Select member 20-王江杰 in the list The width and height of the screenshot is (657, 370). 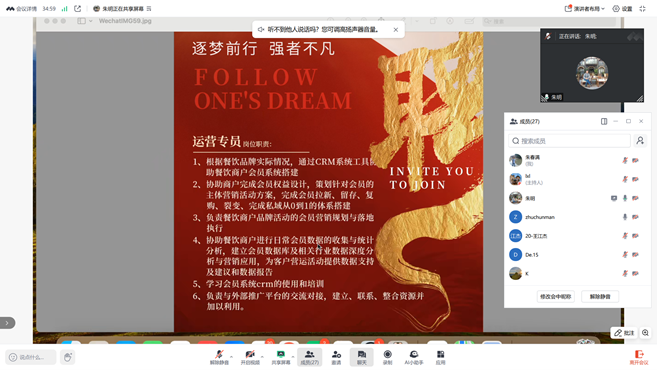coord(577,235)
